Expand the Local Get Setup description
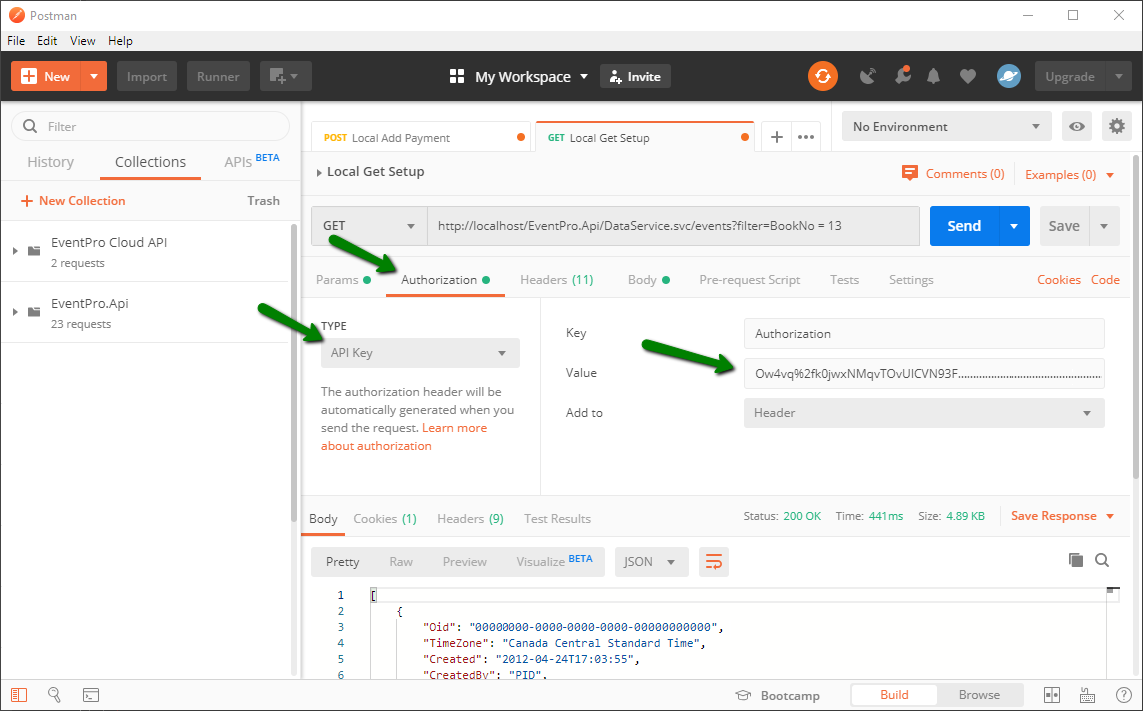 [x=319, y=173]
